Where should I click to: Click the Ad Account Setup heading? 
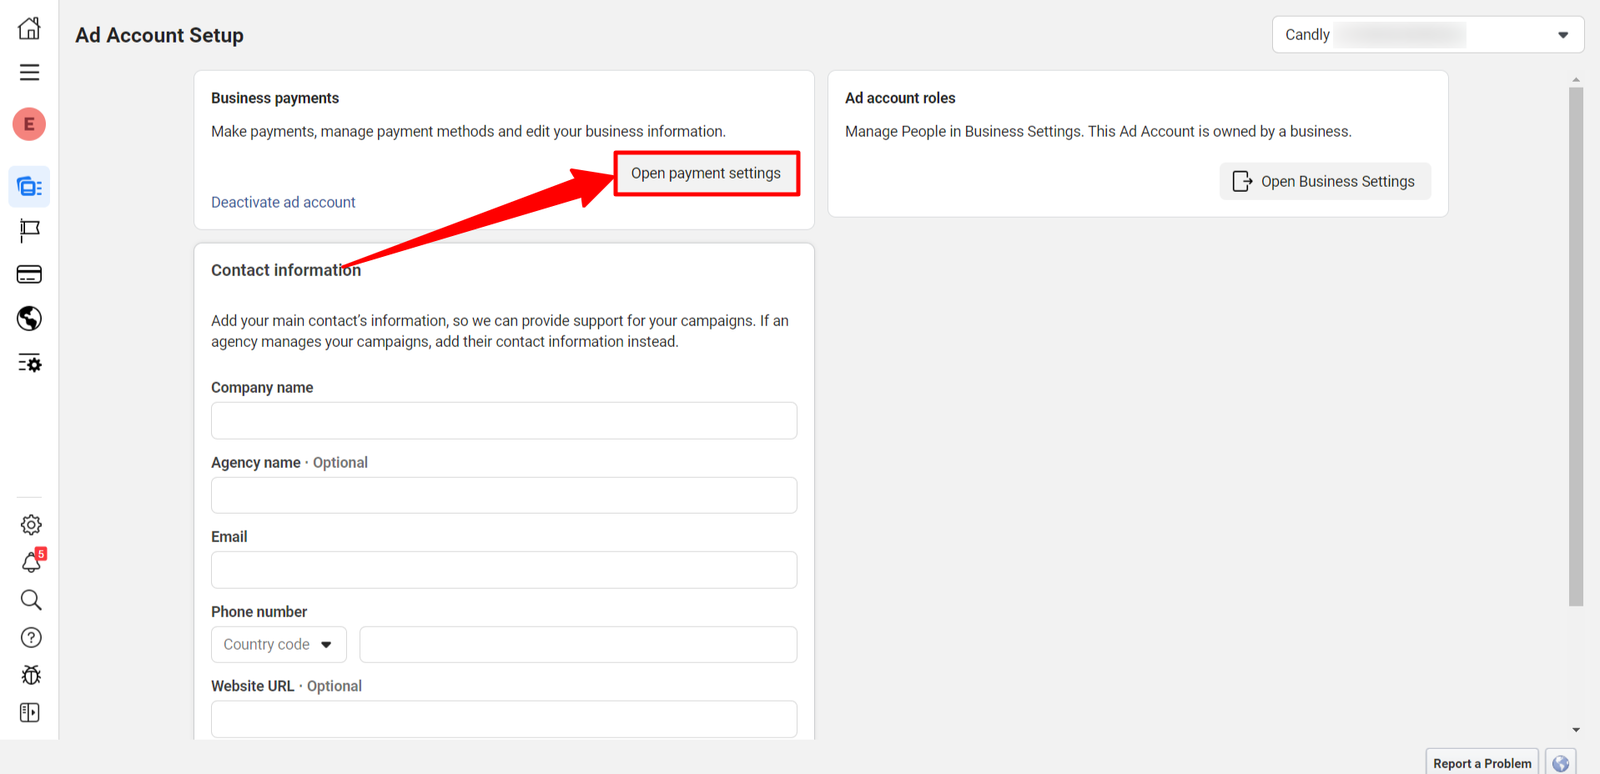(160, 35)
